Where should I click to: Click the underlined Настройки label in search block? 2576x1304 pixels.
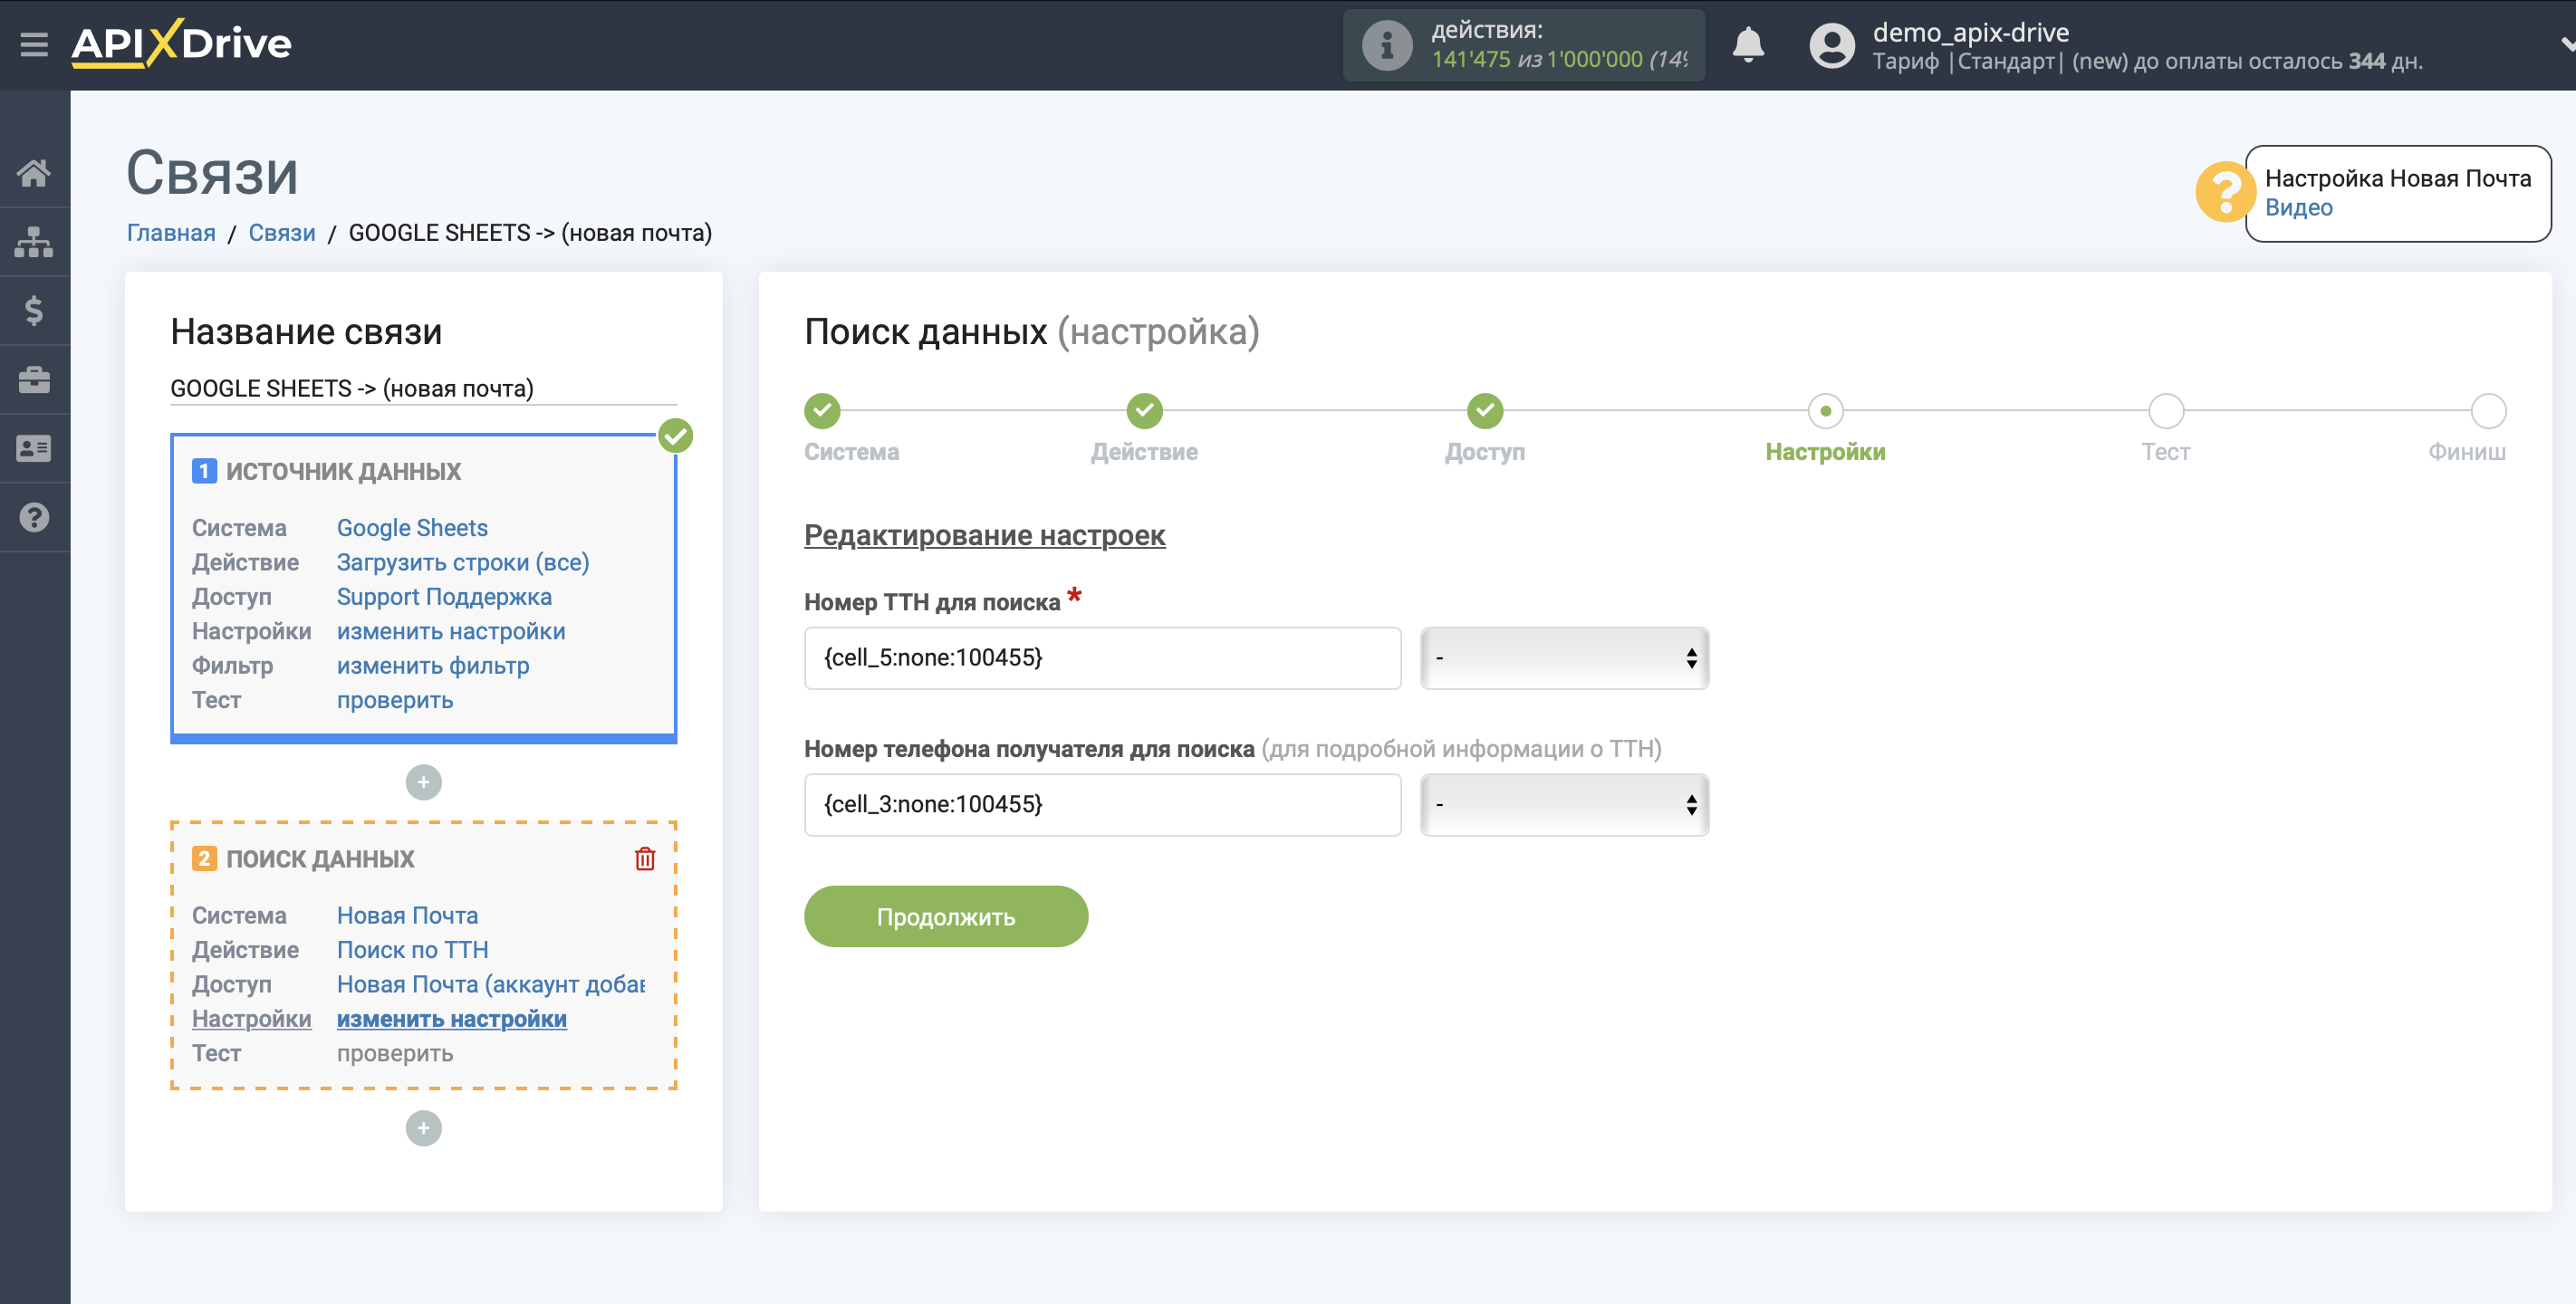click(x=252, y=1019)
